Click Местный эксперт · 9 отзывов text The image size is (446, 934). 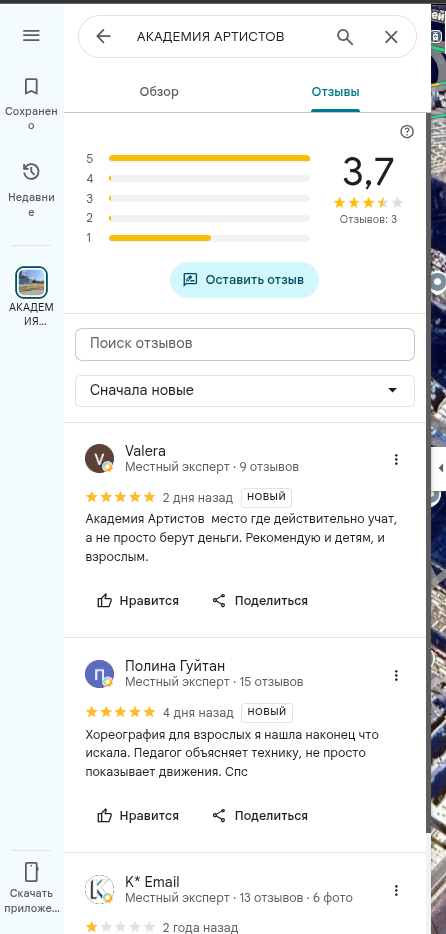(212, 466)
